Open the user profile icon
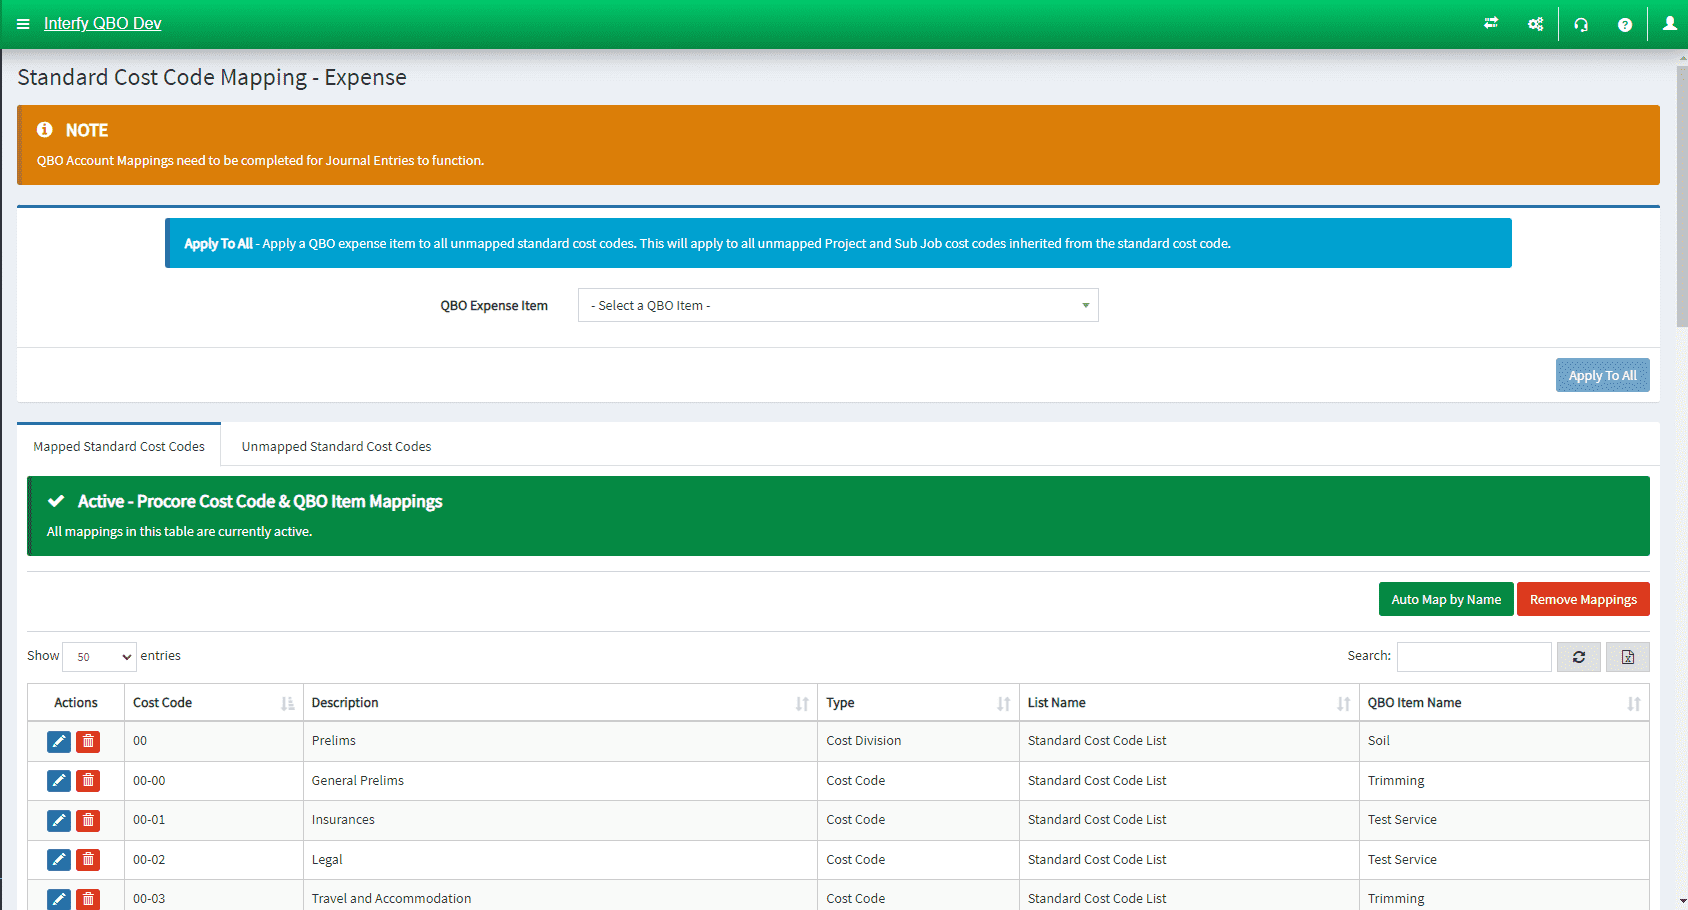Viewport: 1688px width, 910px height. pyautogui.click(x=1669, y=24)
